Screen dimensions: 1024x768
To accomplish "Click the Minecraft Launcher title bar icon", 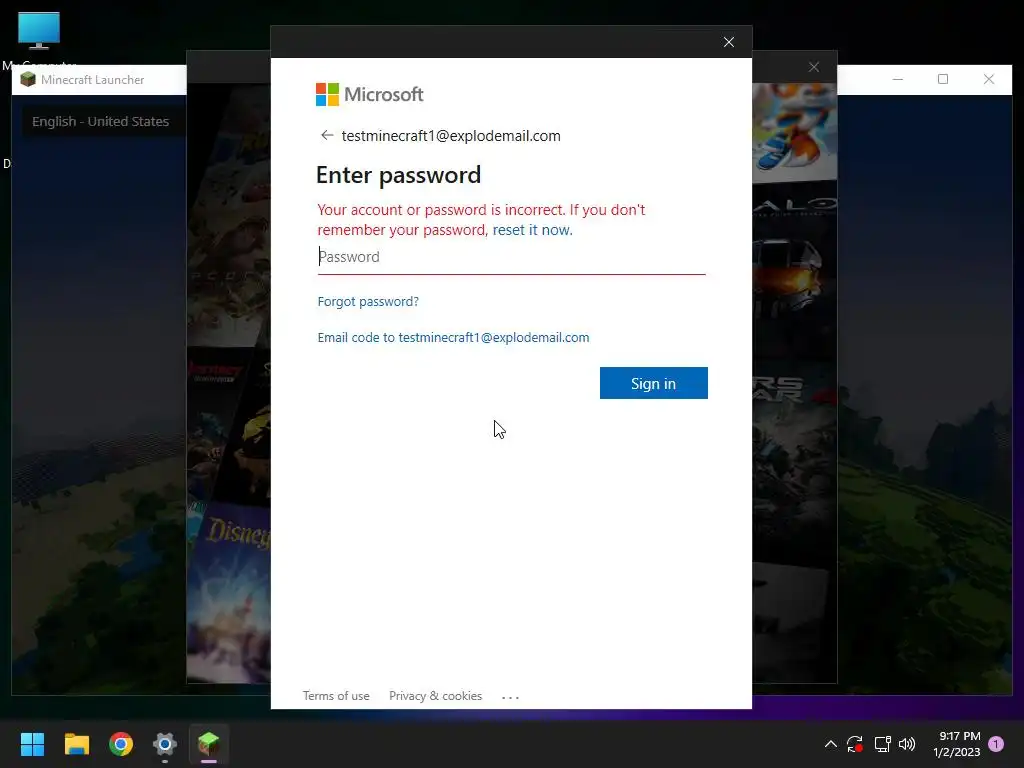I will pyautogui.click(x=27, y=80).
